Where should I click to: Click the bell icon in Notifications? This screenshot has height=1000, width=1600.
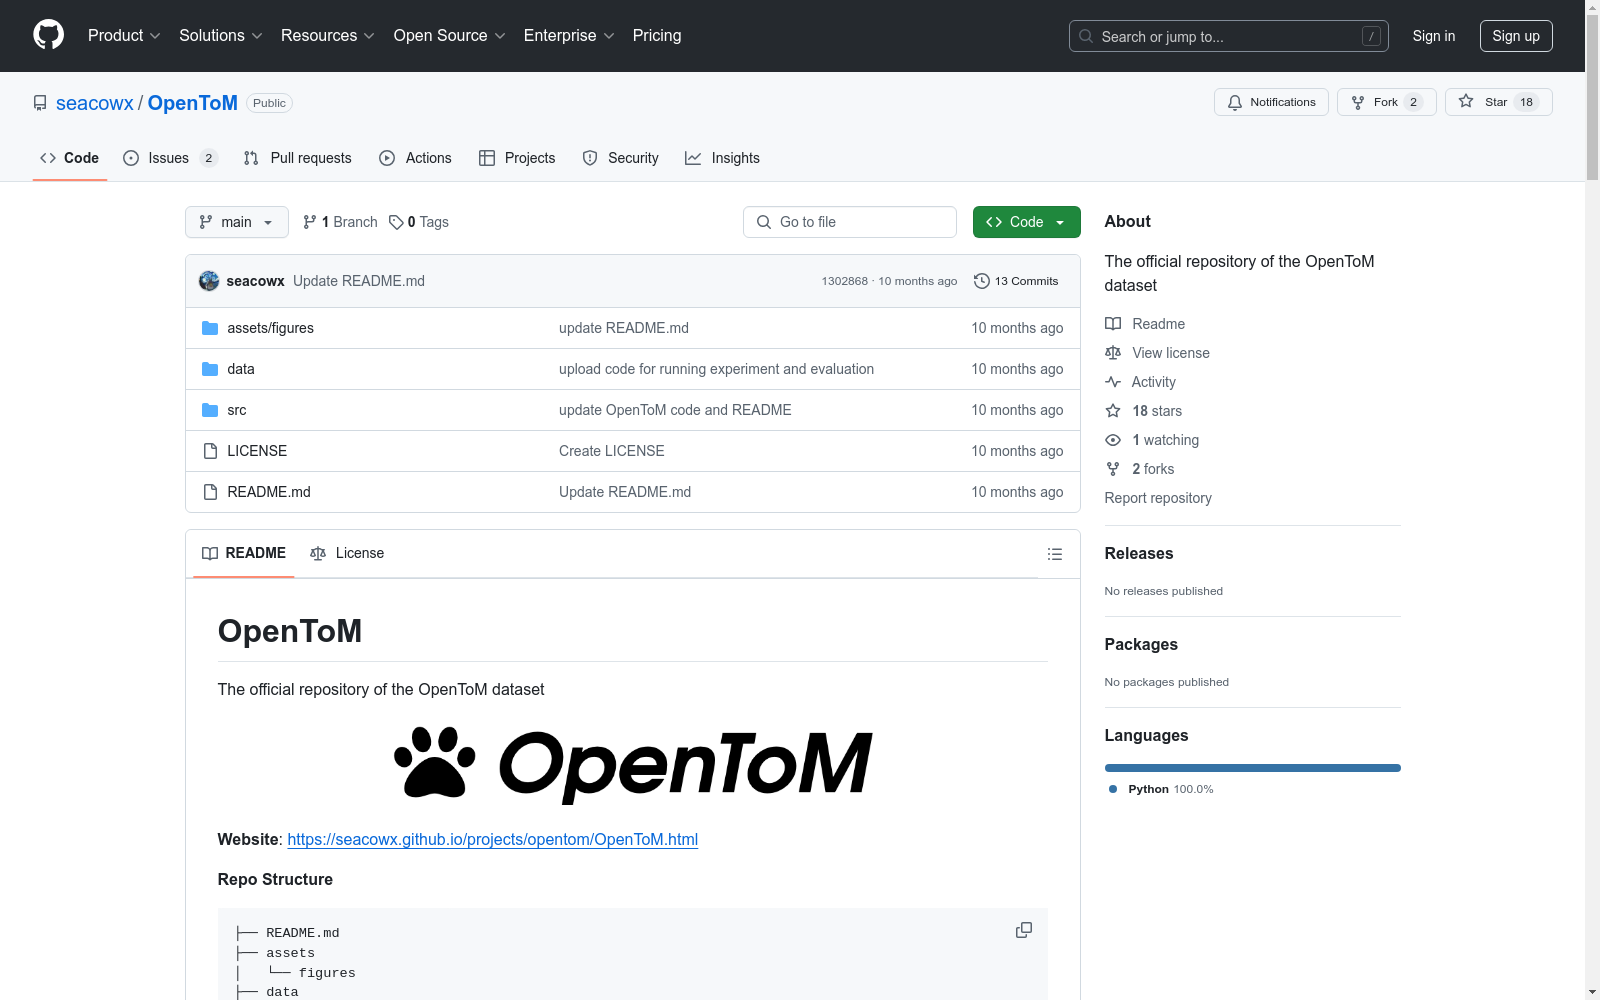(1235, 102)
